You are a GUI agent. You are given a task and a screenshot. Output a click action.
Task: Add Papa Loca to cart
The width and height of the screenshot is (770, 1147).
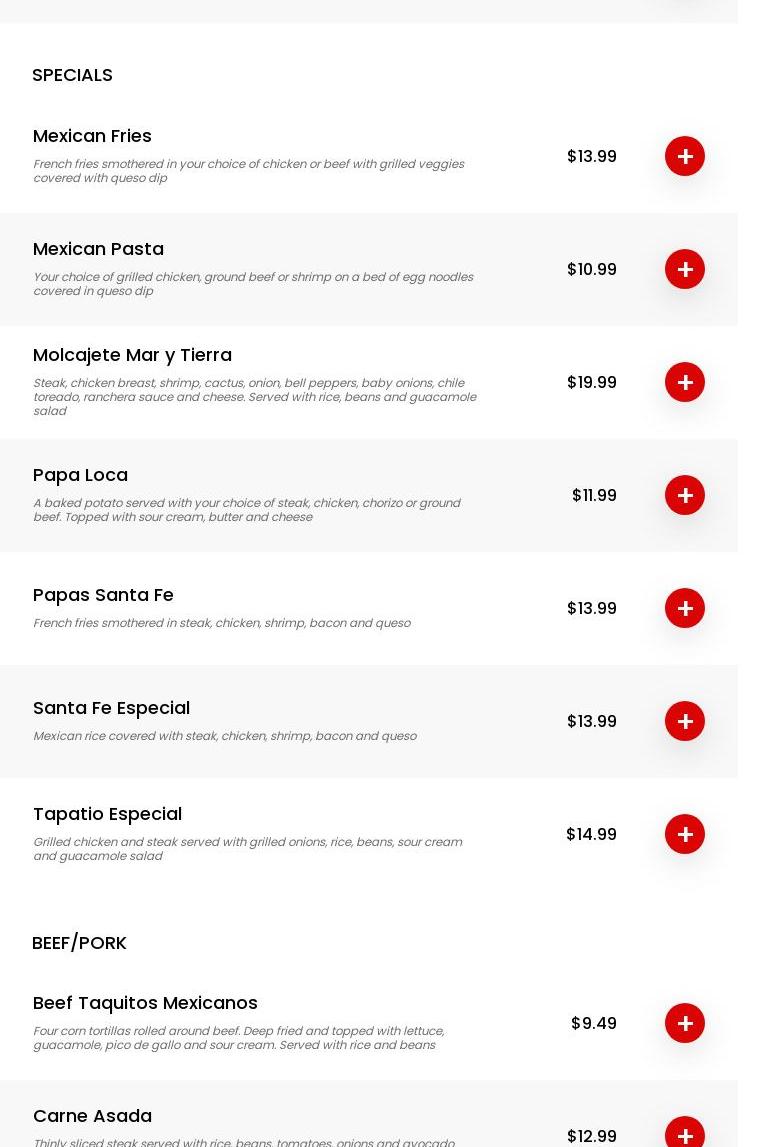(685, 495)
